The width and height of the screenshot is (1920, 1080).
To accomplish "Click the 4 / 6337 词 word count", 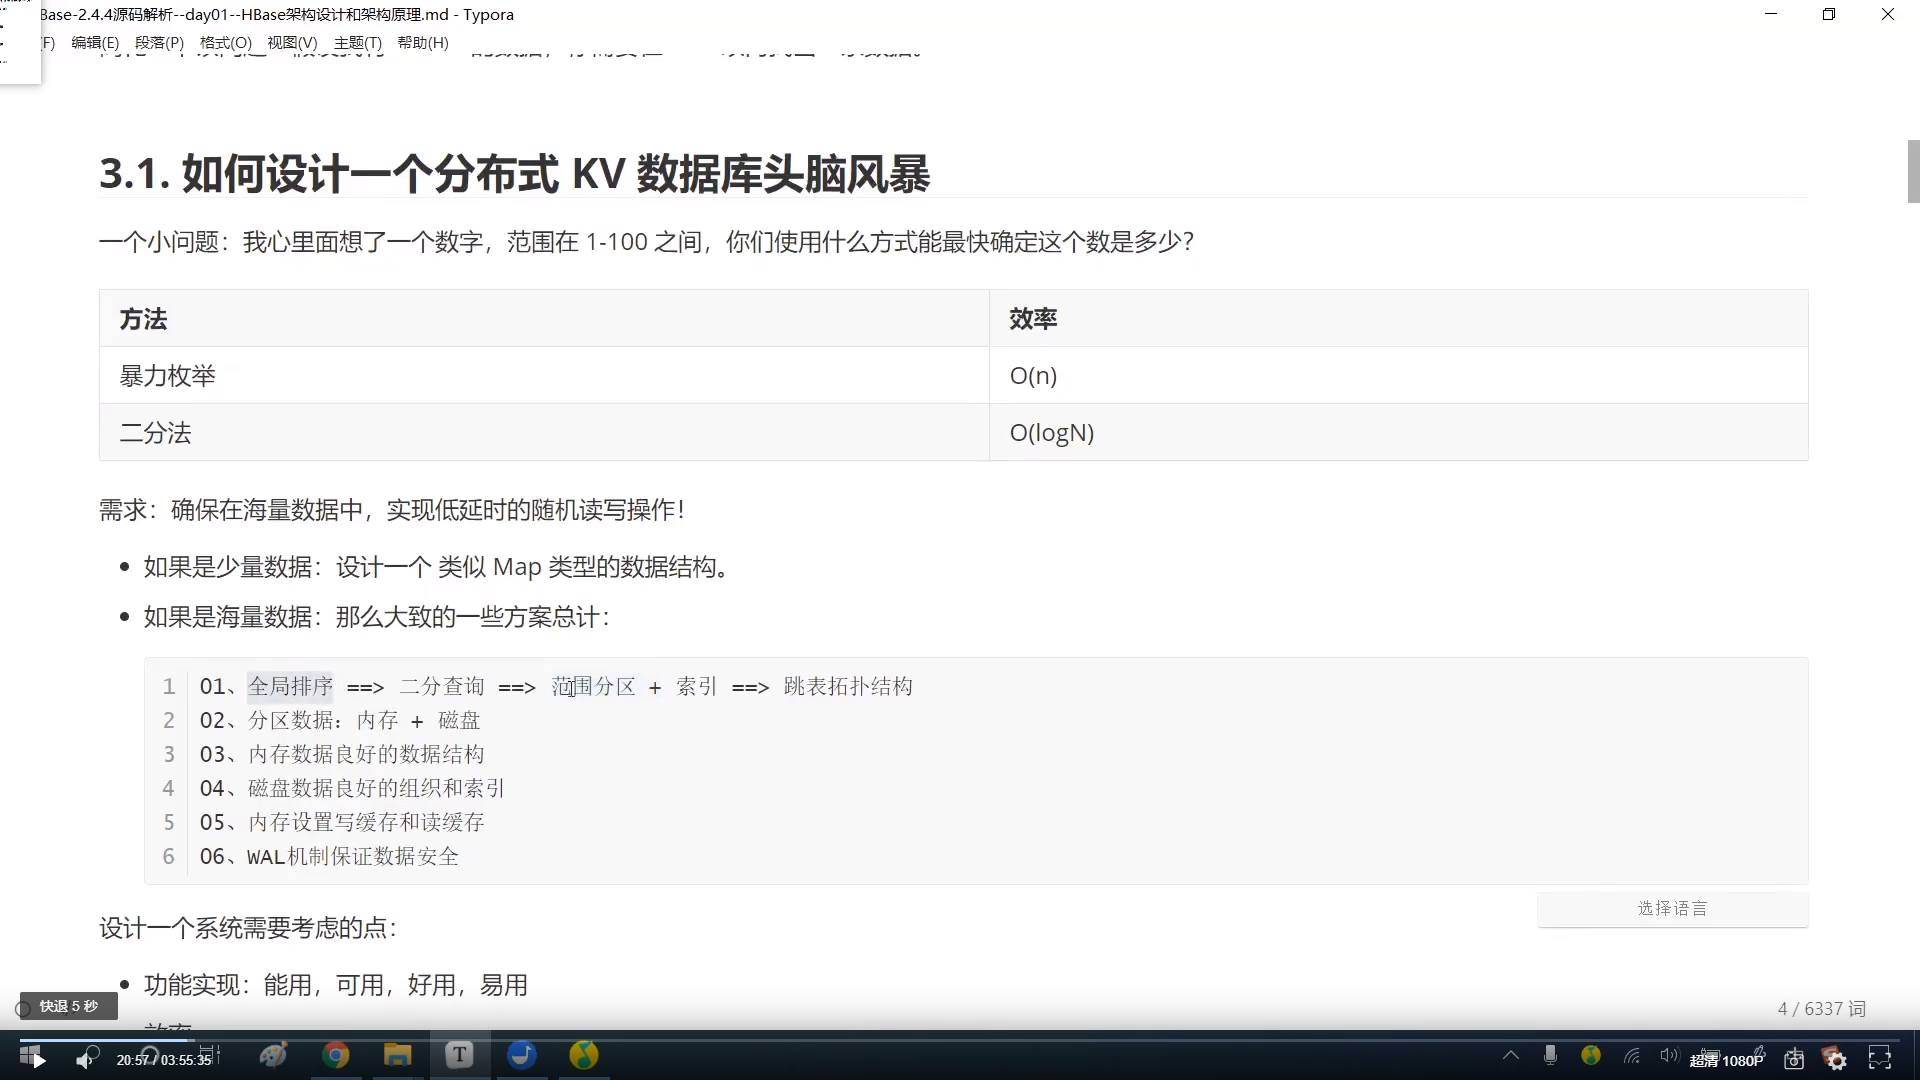I will pyautogui.click(x=1821, y=1009).
